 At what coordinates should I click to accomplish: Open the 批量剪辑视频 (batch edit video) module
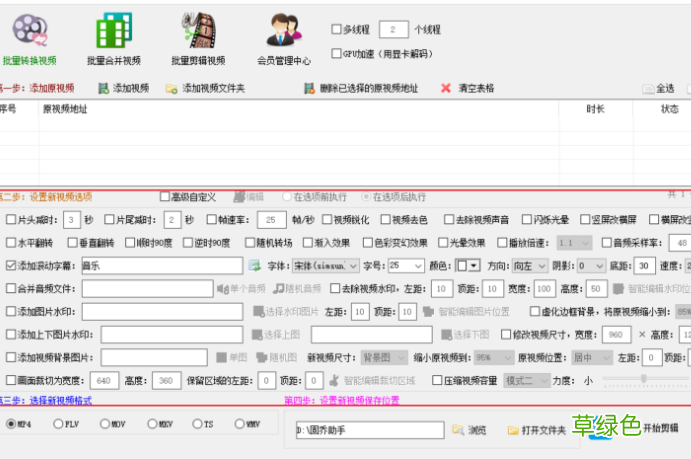pos(197,38)
